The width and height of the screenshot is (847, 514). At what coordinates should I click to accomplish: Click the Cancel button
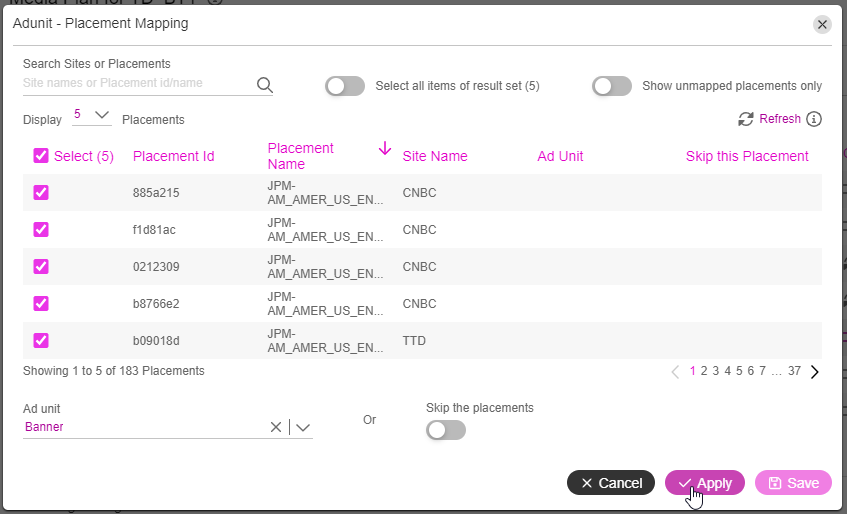611,483
